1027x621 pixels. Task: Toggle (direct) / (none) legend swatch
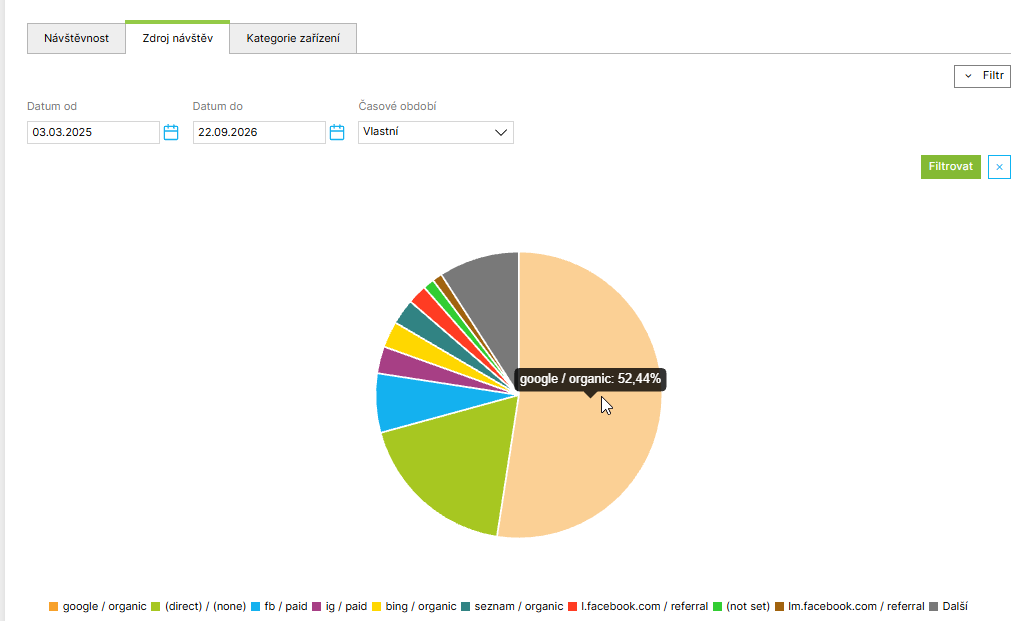point(156,607)
